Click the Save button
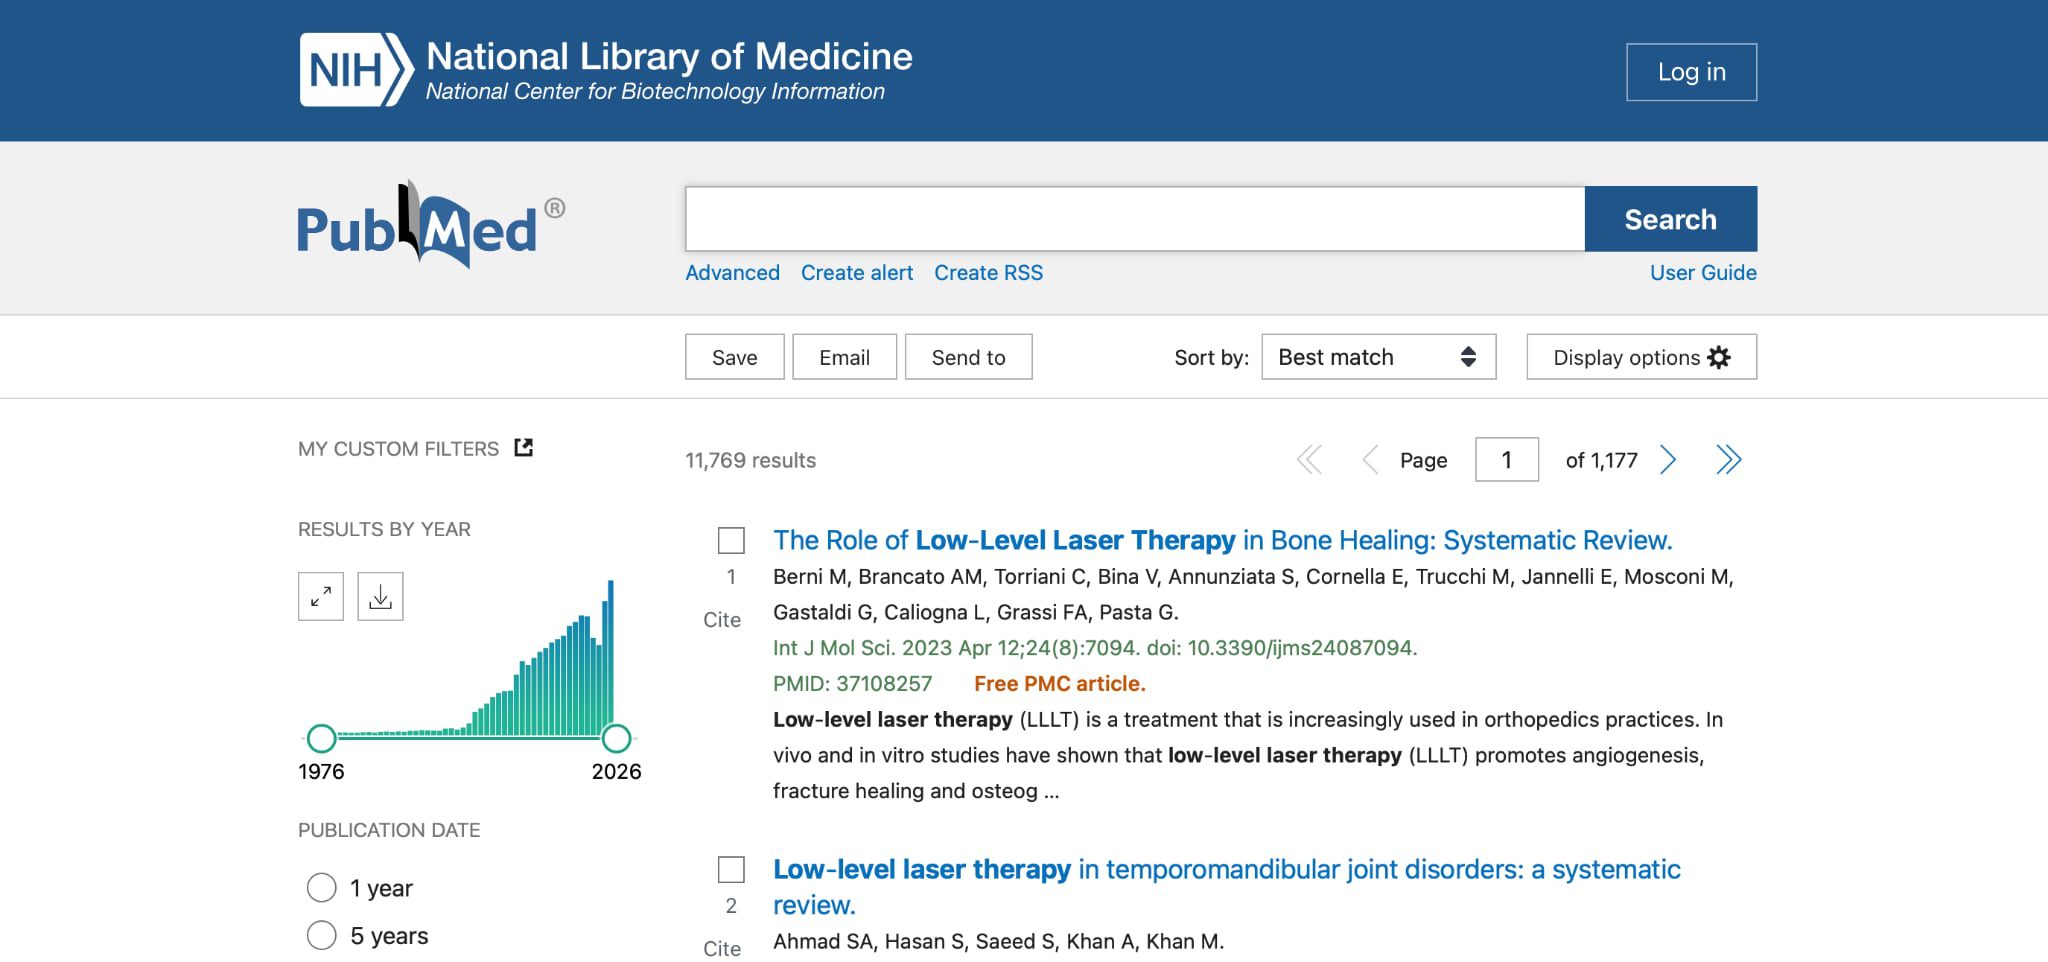2048x962 pixels. 734,357
